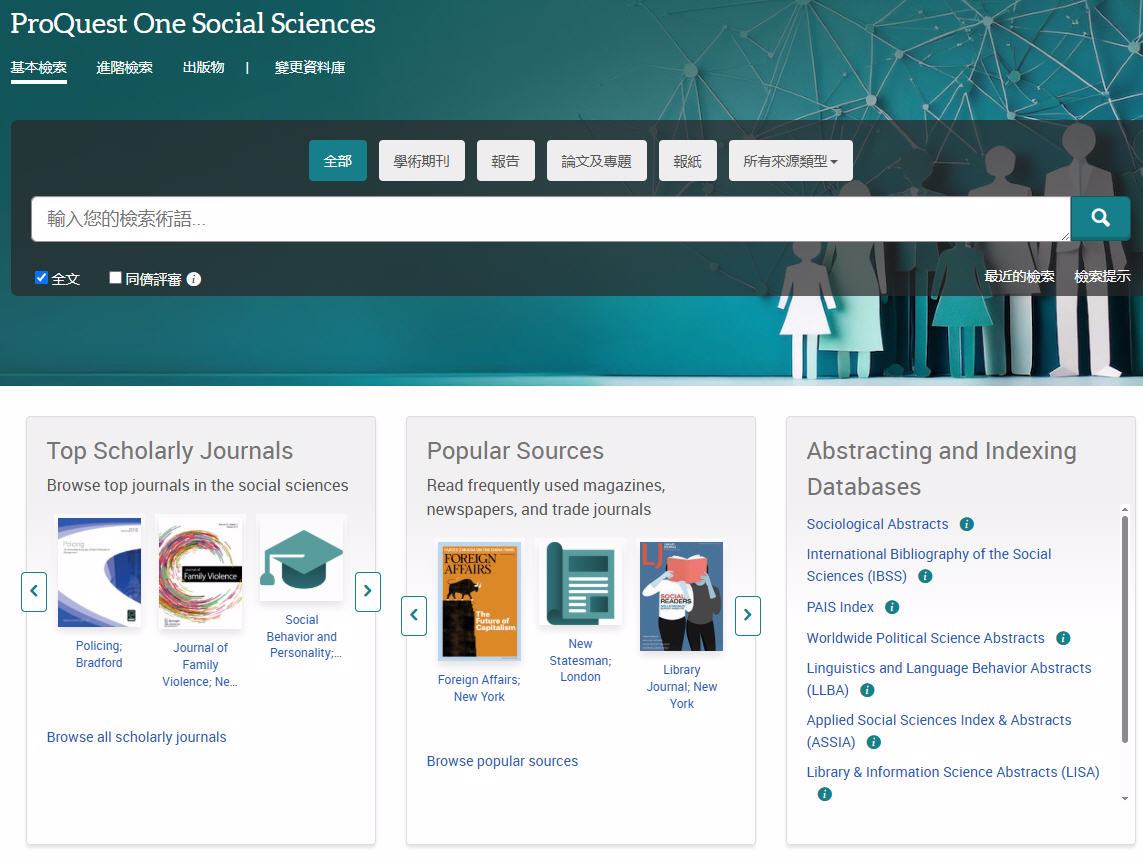This screenshot has height=861, width=1143.
Task: Click info icon next to Sociological Abstracts
Action: [967, 524]
